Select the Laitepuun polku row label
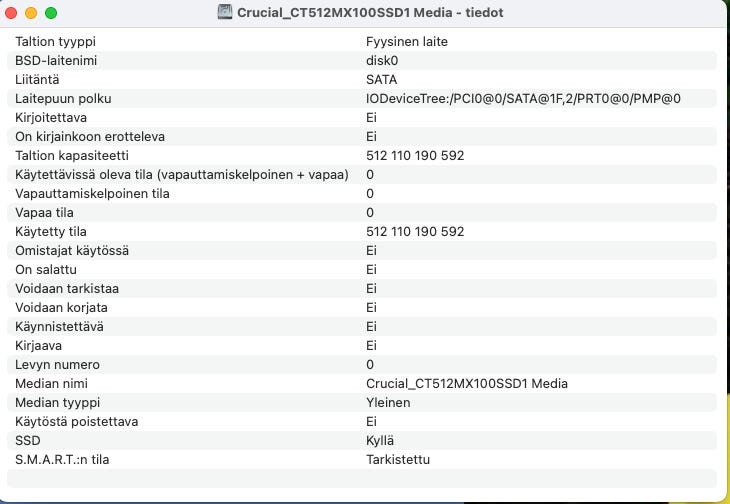Screen dimensions: 730x504 63,98
